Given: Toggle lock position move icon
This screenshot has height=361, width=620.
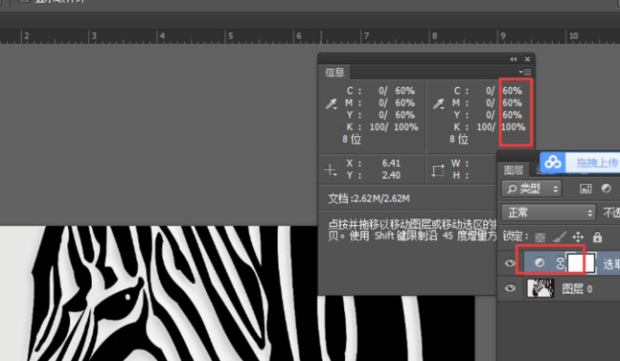Looking at the screenshot, I should [578, 237].
